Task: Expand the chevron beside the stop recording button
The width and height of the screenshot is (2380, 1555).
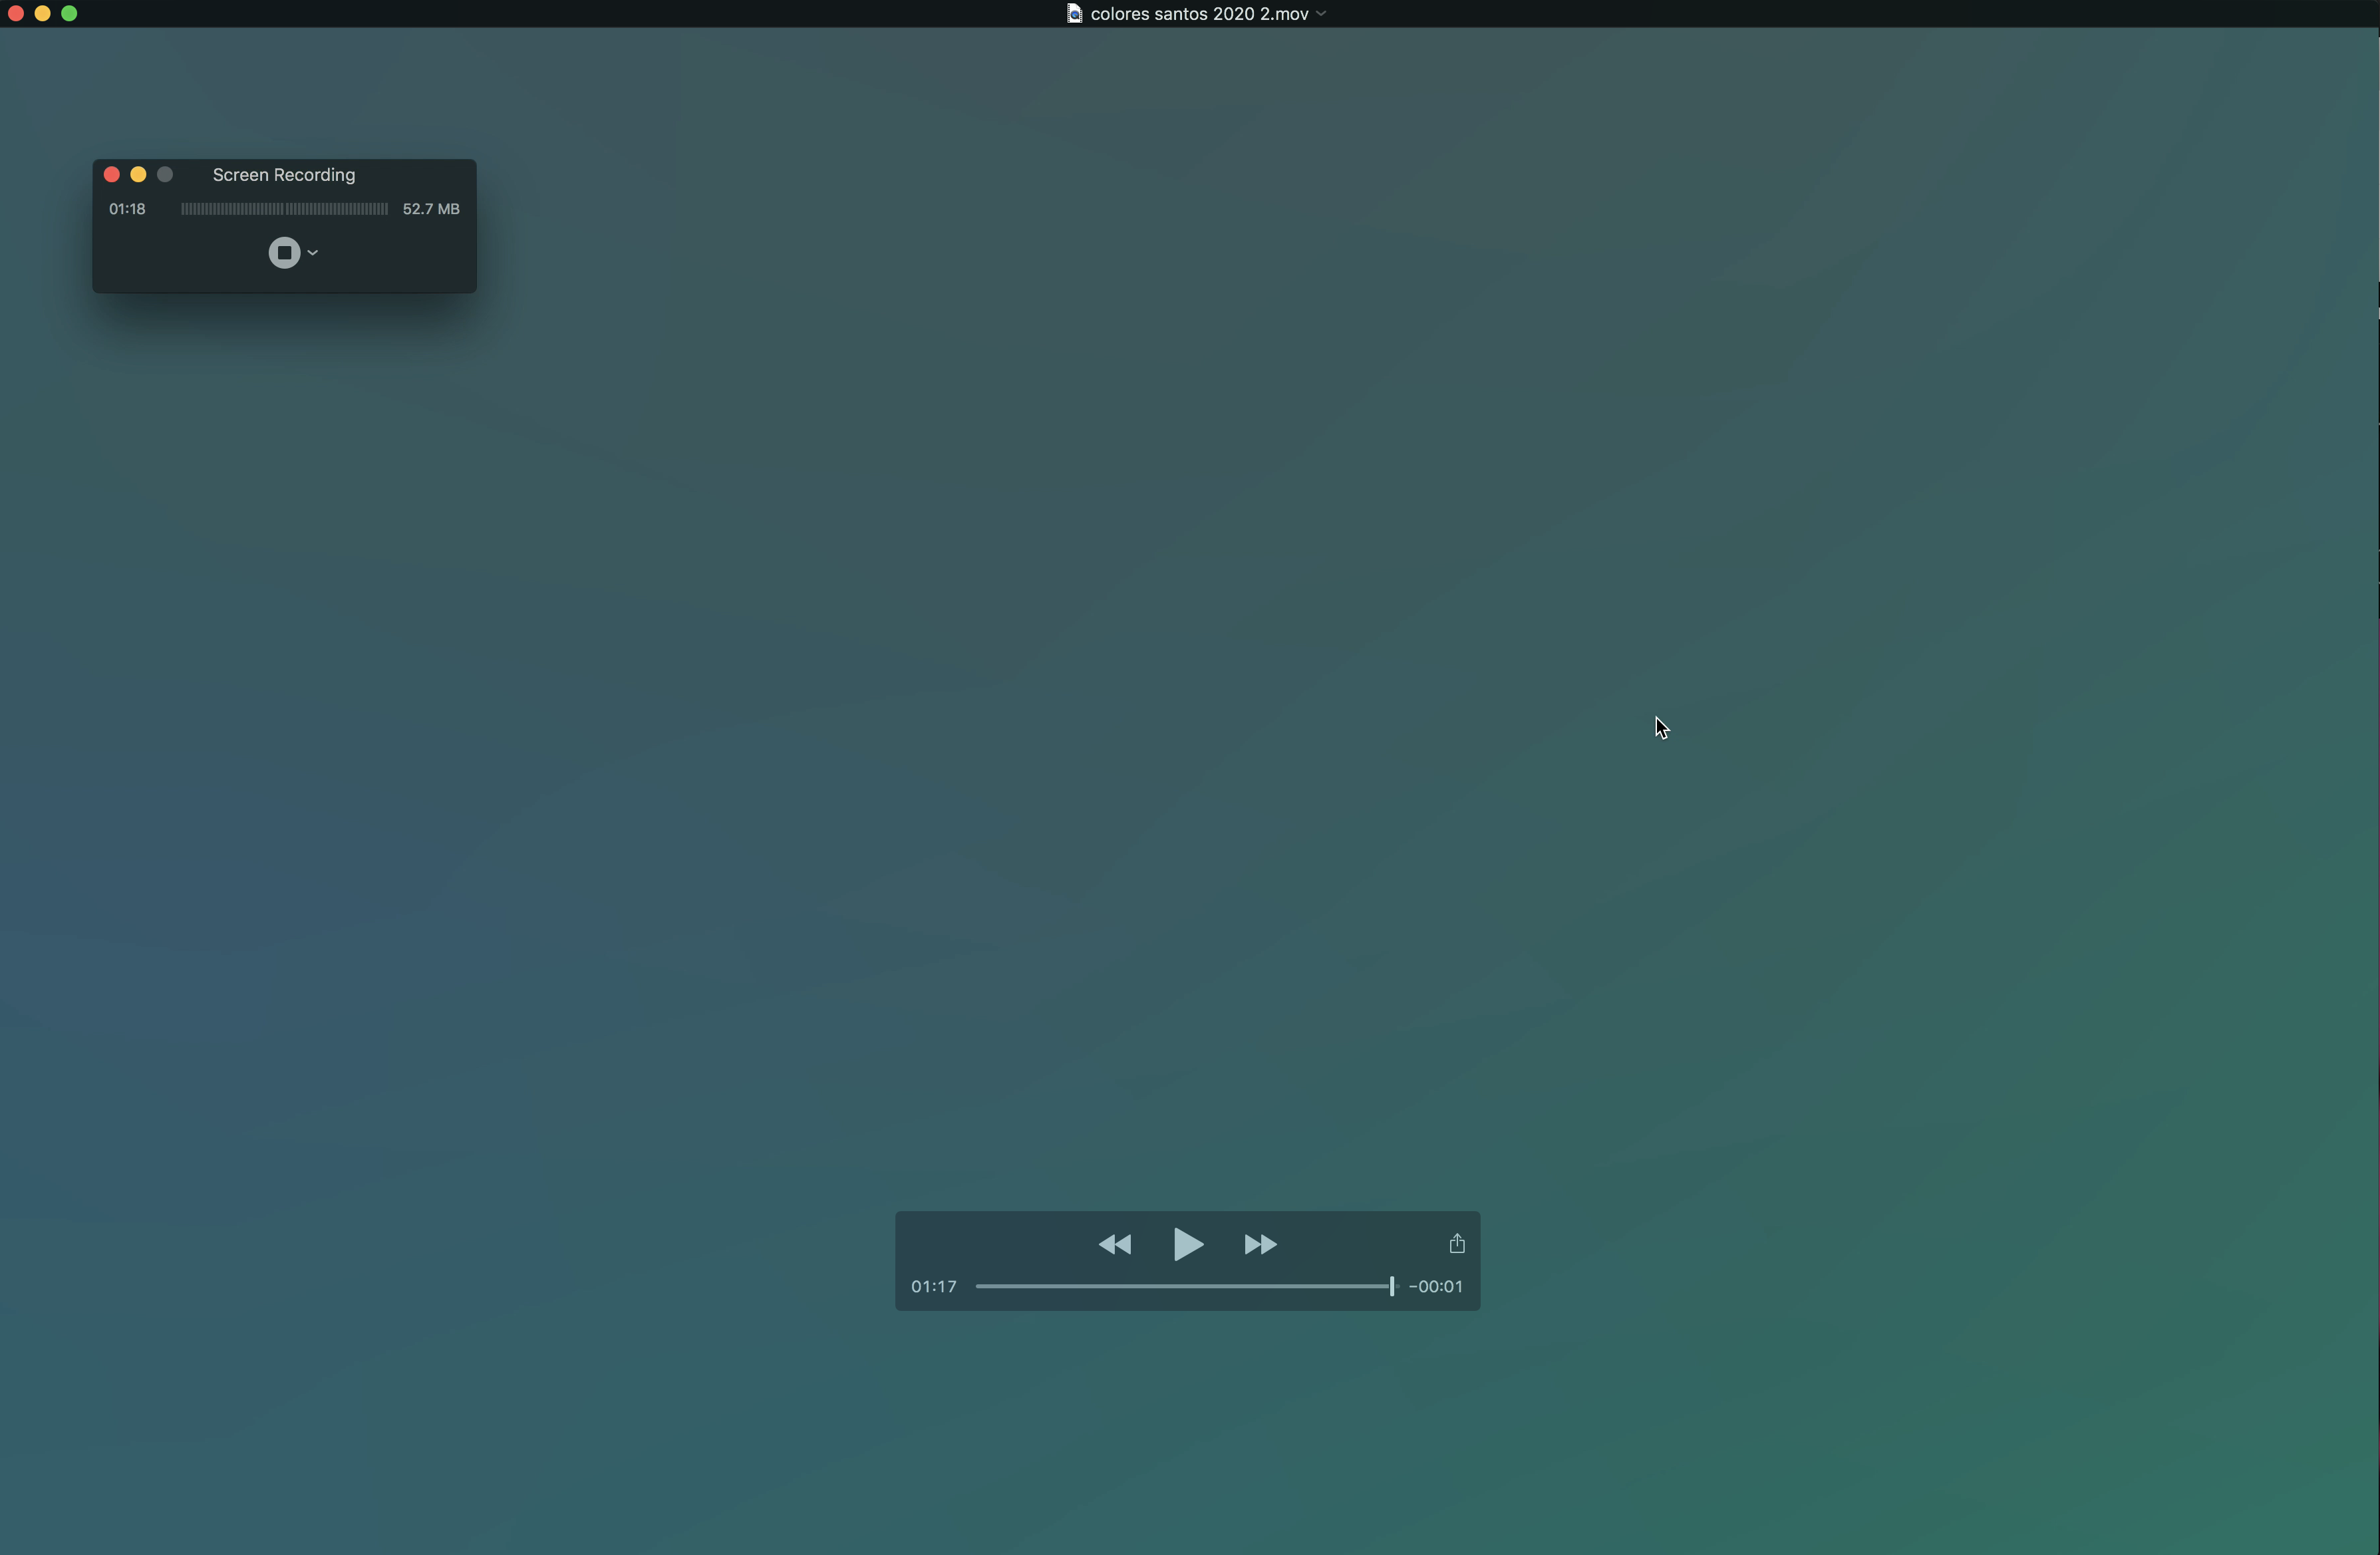Action: 313,253
